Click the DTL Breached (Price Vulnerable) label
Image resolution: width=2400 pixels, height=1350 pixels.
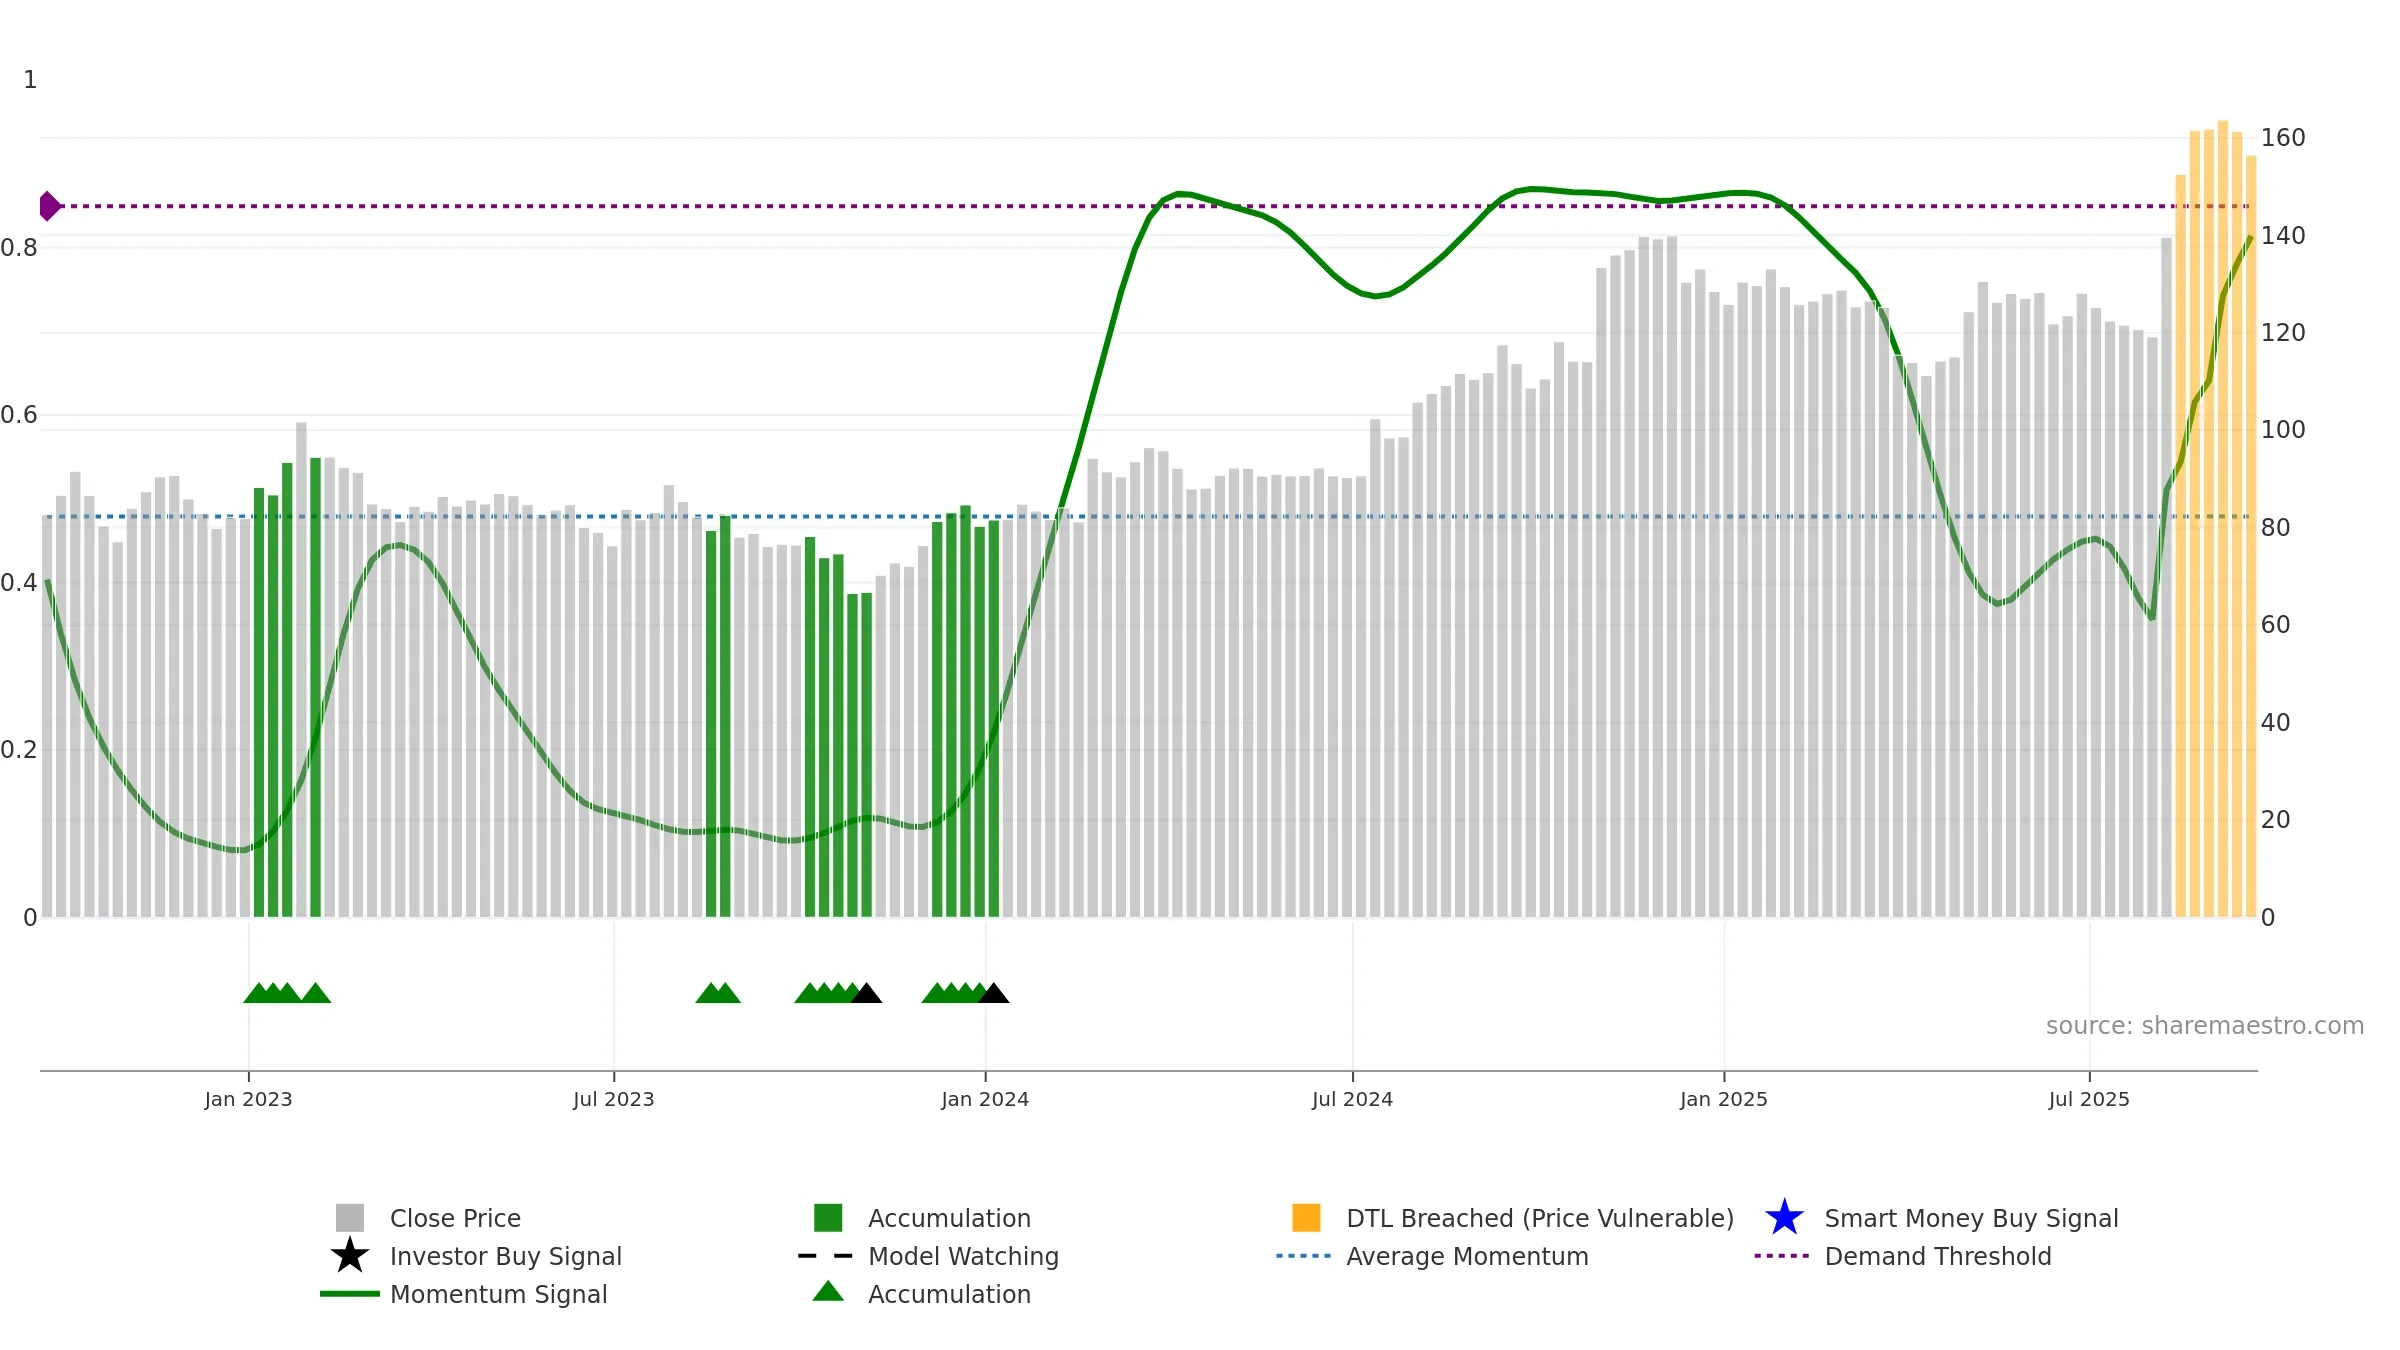(1539, 1218)
